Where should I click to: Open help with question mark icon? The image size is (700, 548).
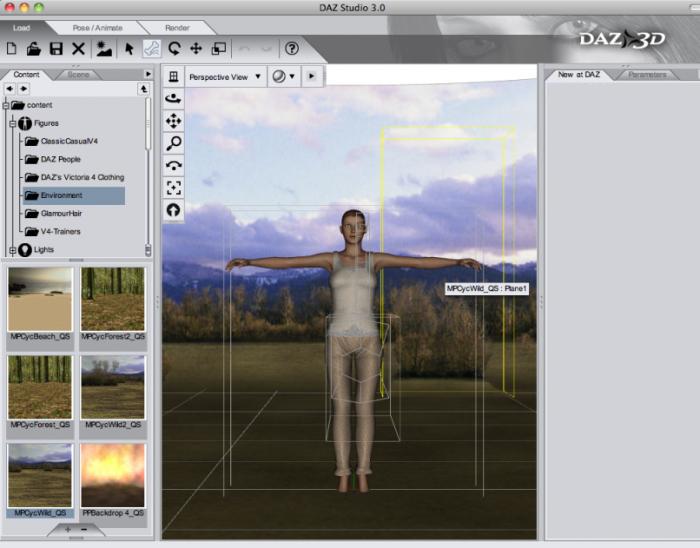292,48
